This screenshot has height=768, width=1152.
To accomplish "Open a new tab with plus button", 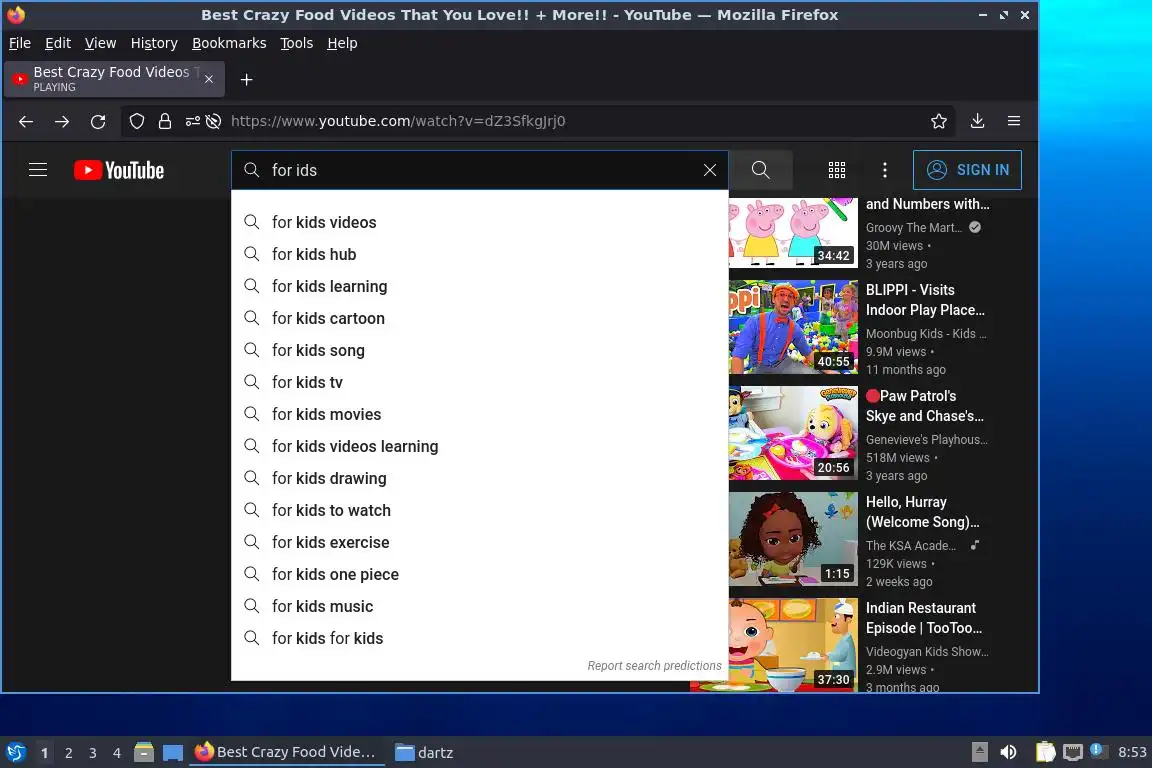I will (247, 79).
